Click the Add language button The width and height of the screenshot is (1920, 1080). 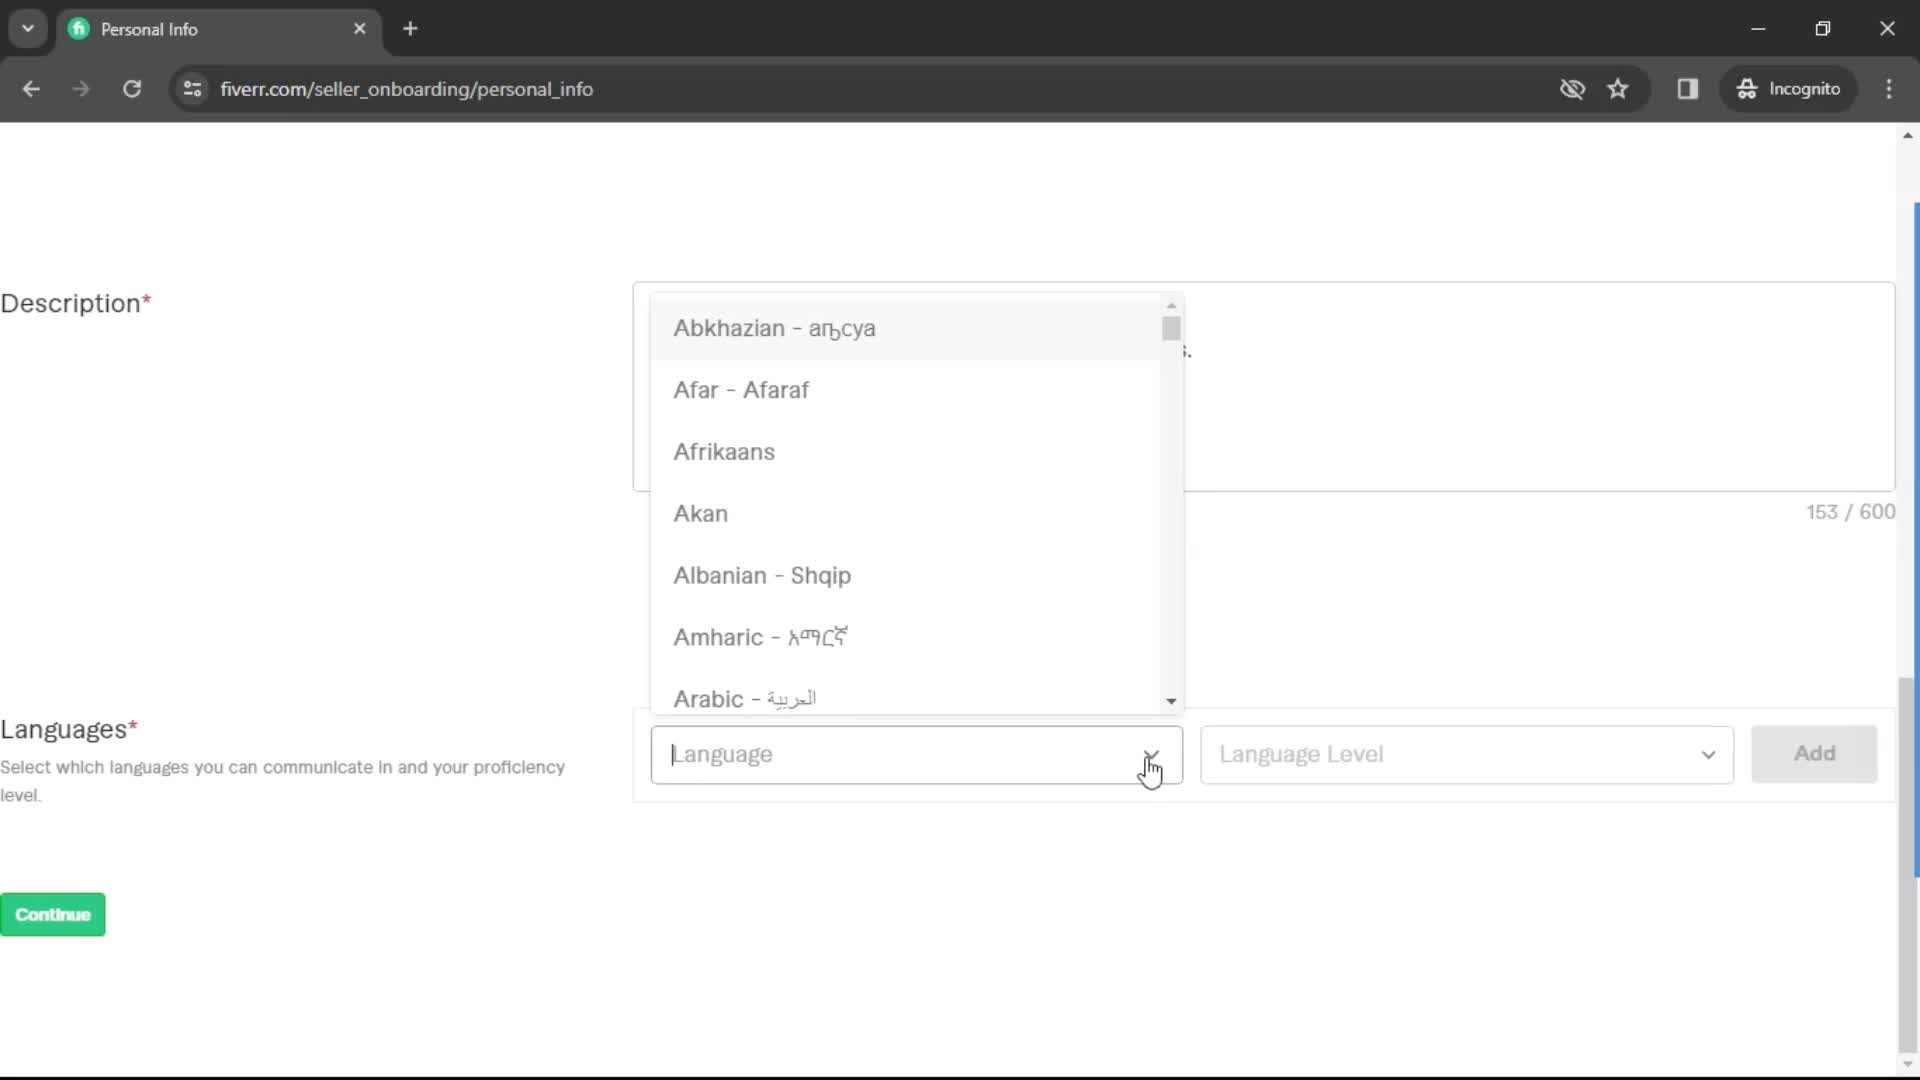coord(1813,754)
